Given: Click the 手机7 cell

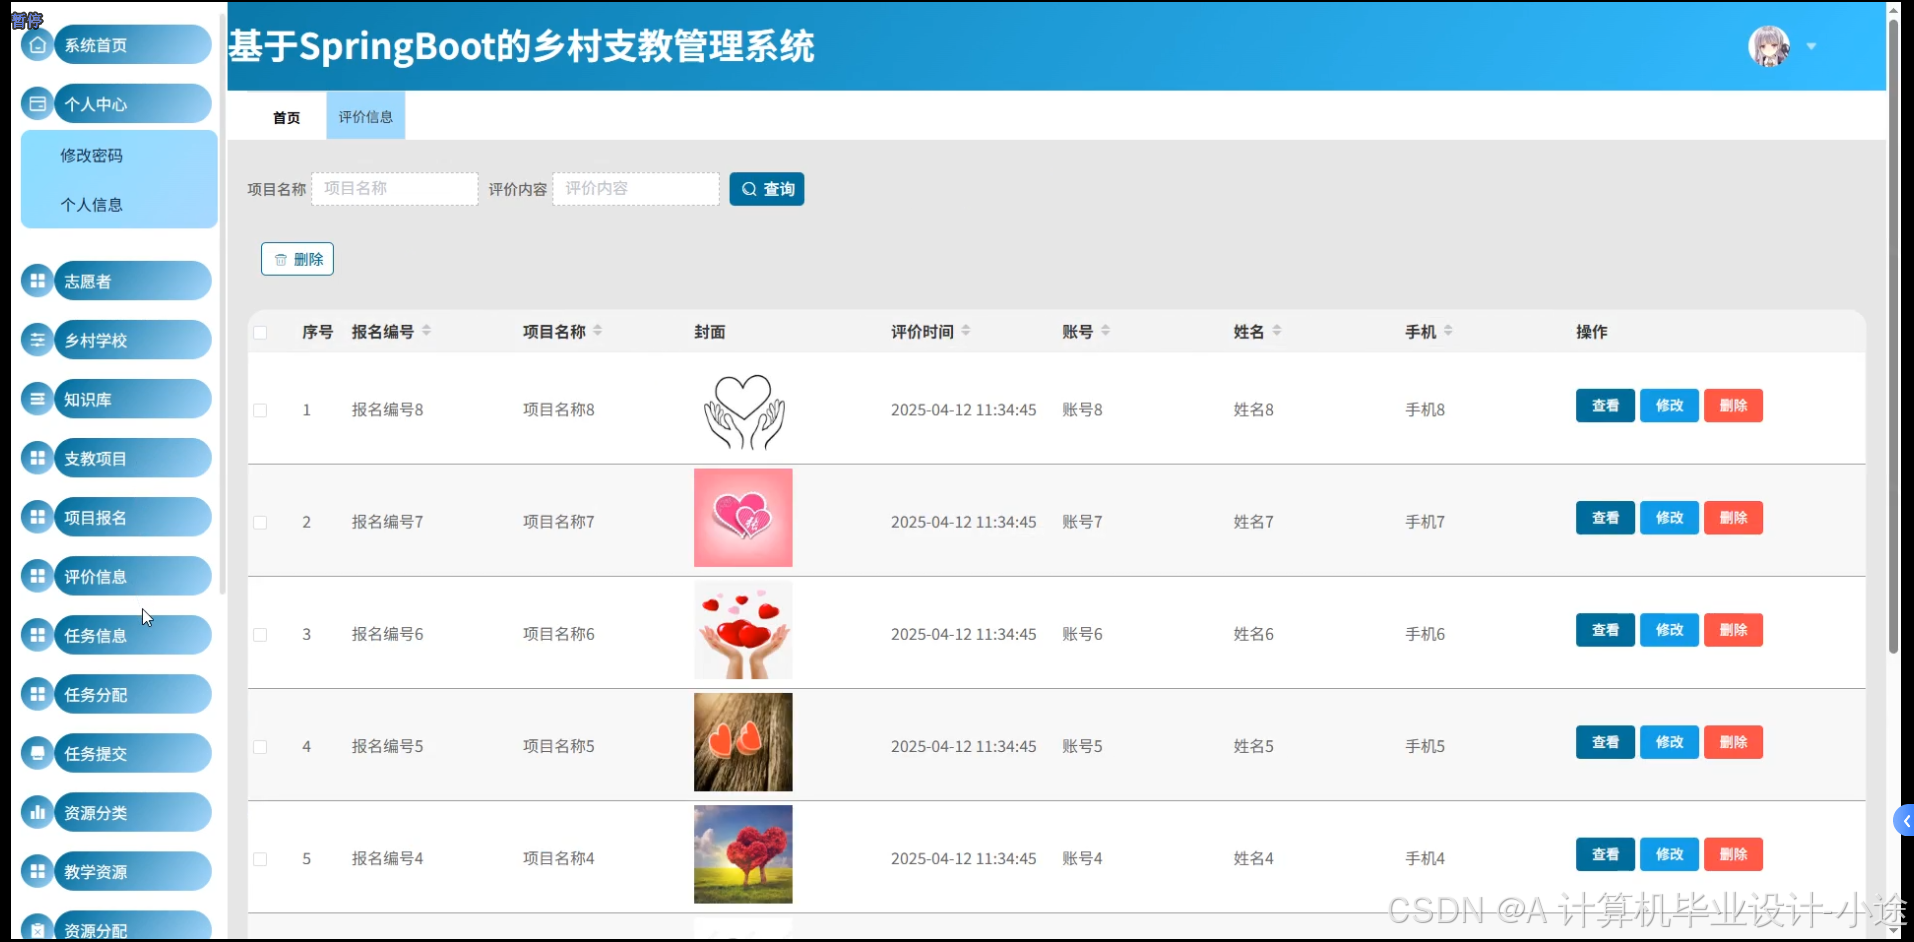Looking at the screenshot, I should pyautogui.click(x=1424, y=522).
